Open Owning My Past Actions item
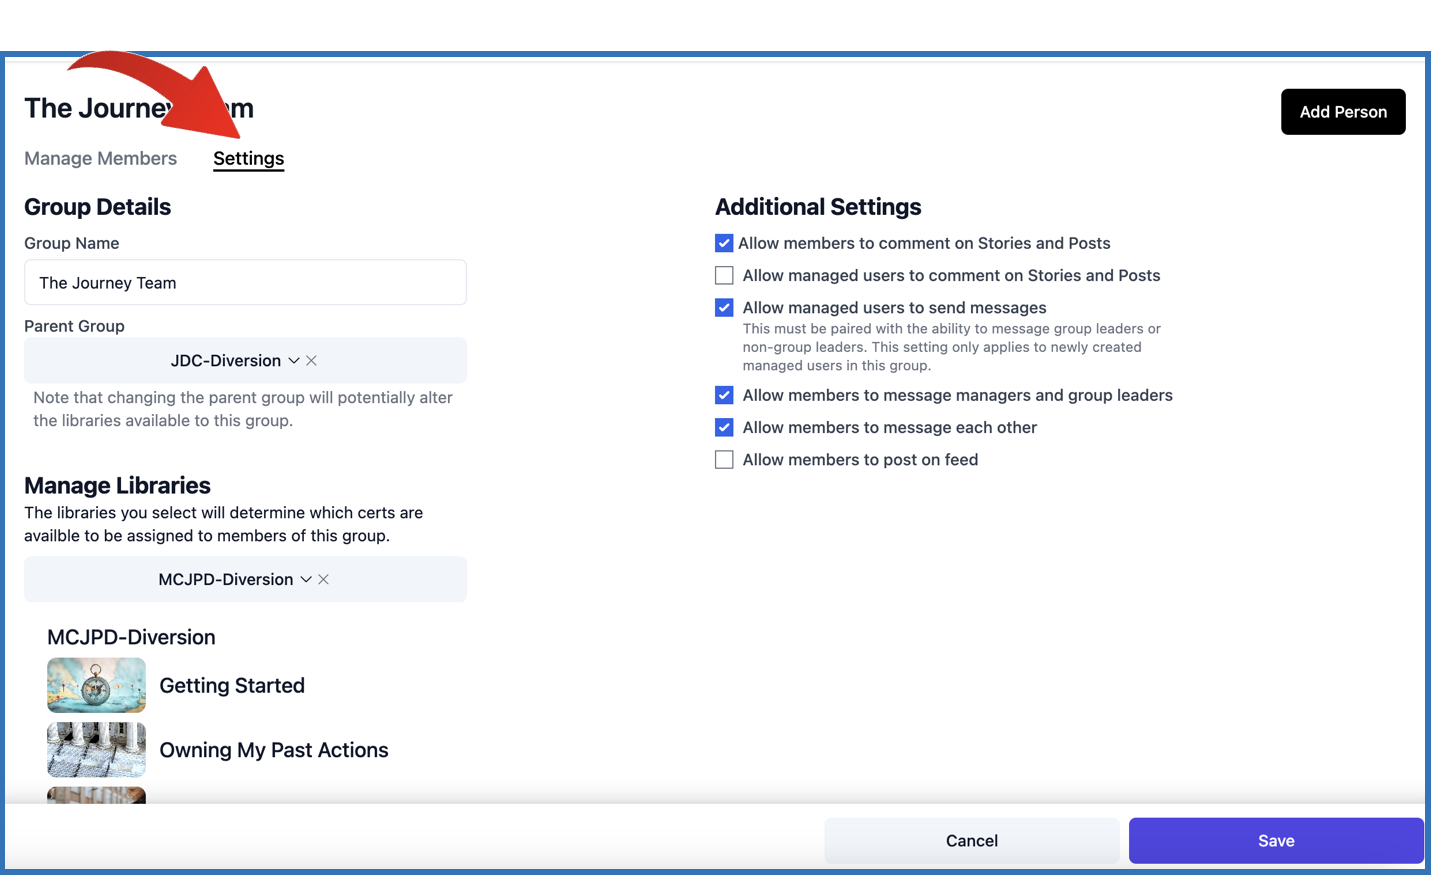 point(273,750)
